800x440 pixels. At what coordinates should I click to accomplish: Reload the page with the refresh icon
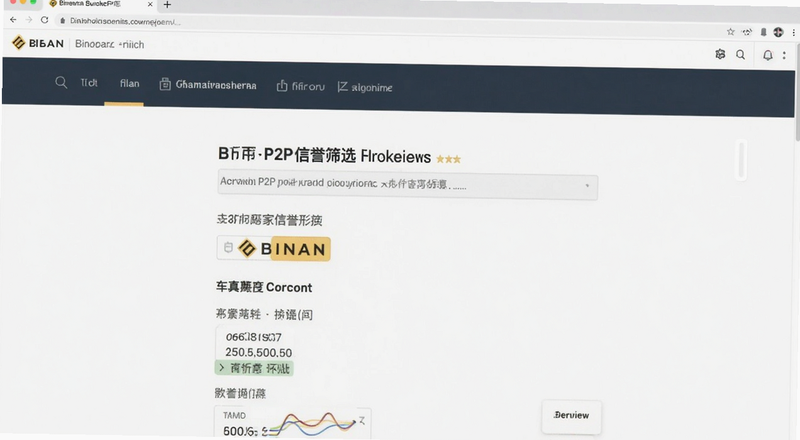44,20
